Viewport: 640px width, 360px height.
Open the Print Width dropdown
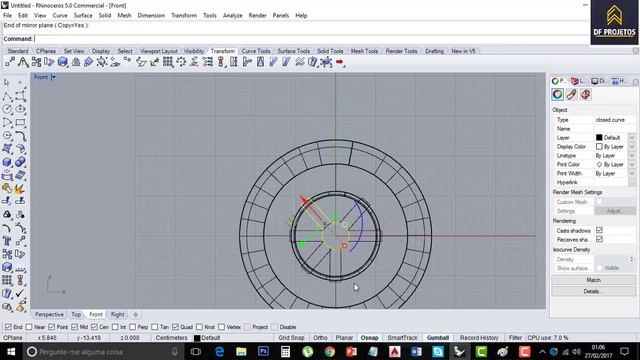[x=632, y=173]
